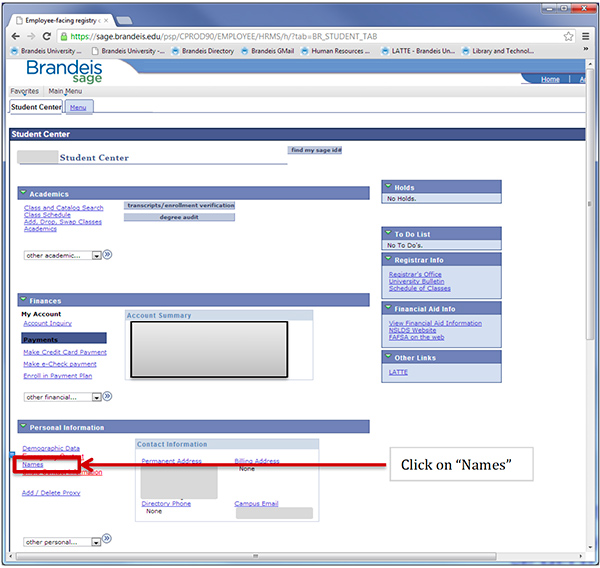The height and width of the screenshot is (568, 600).
Task: Click the go arrow beside other academic dropdown
Action: 108,255
